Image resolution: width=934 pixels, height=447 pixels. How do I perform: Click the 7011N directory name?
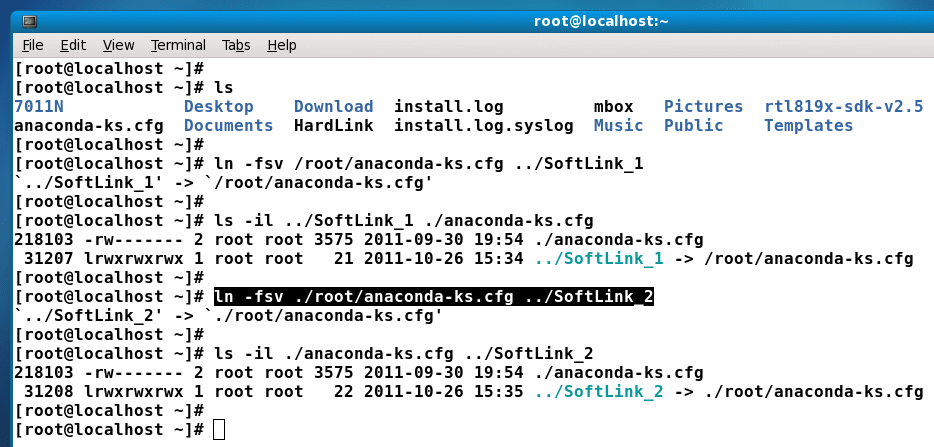click(39, 107)
